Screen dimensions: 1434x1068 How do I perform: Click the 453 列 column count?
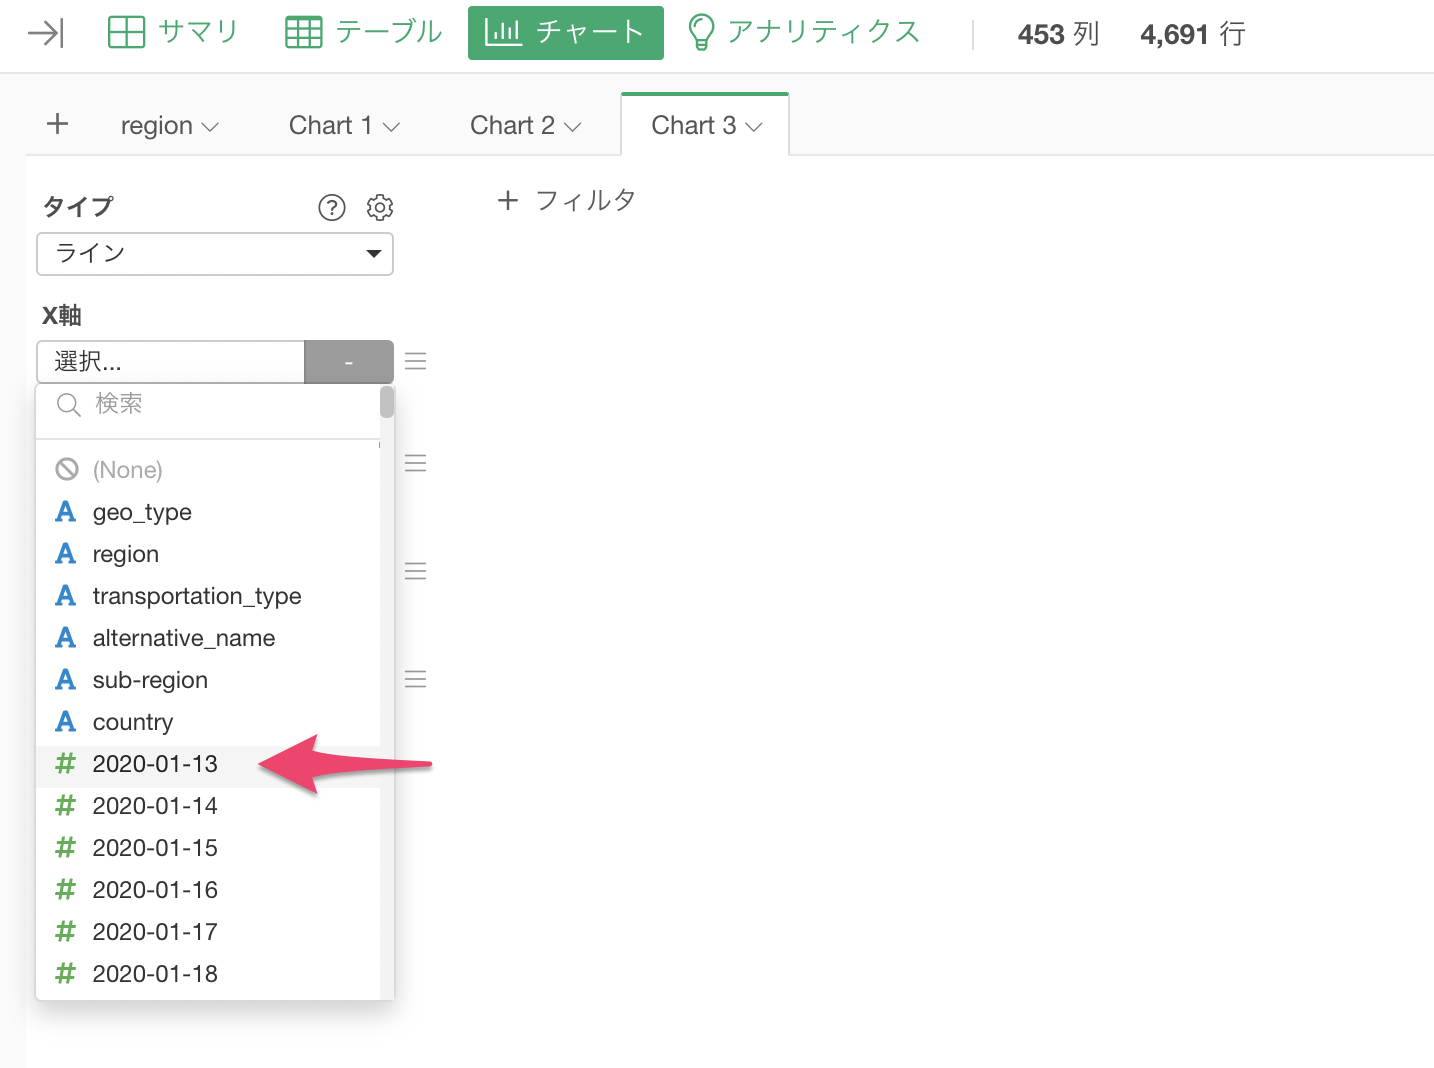(x=1058, y=34)
